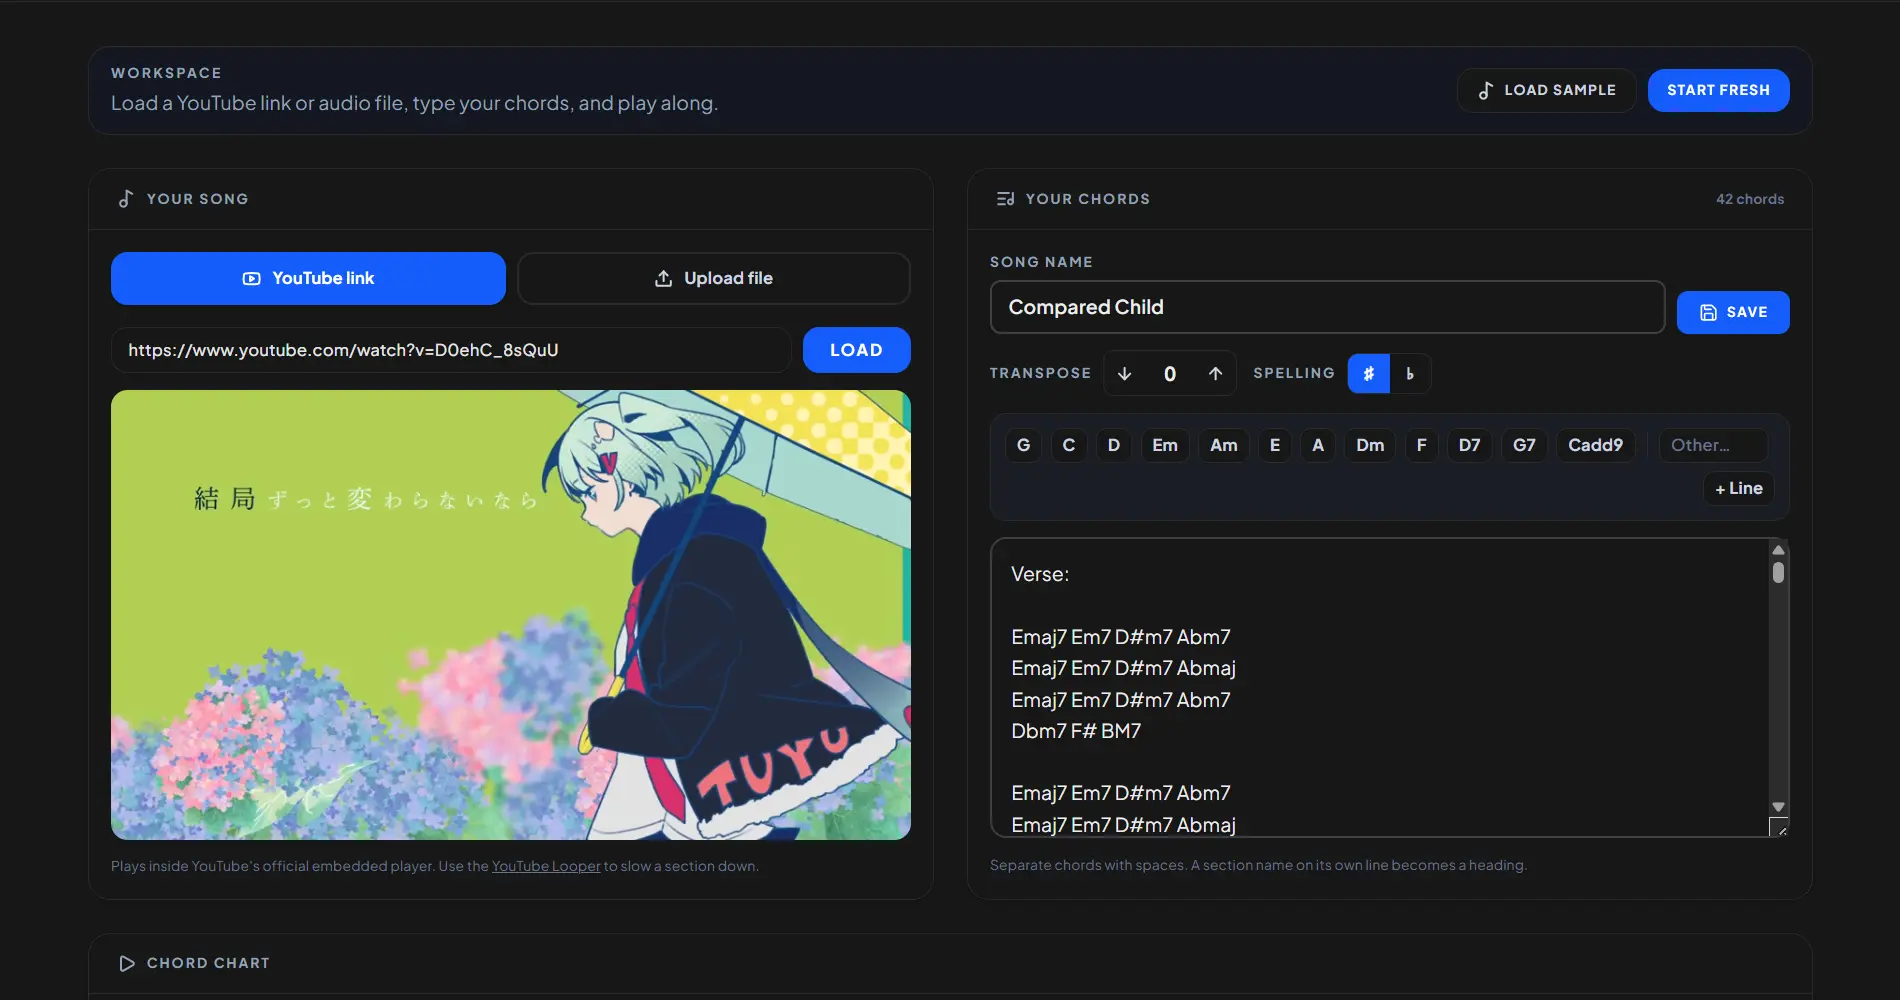This screenshot has height=1000, width=1900.
Task: Edit the Compared Child song name field
Action: [1327, 307]
